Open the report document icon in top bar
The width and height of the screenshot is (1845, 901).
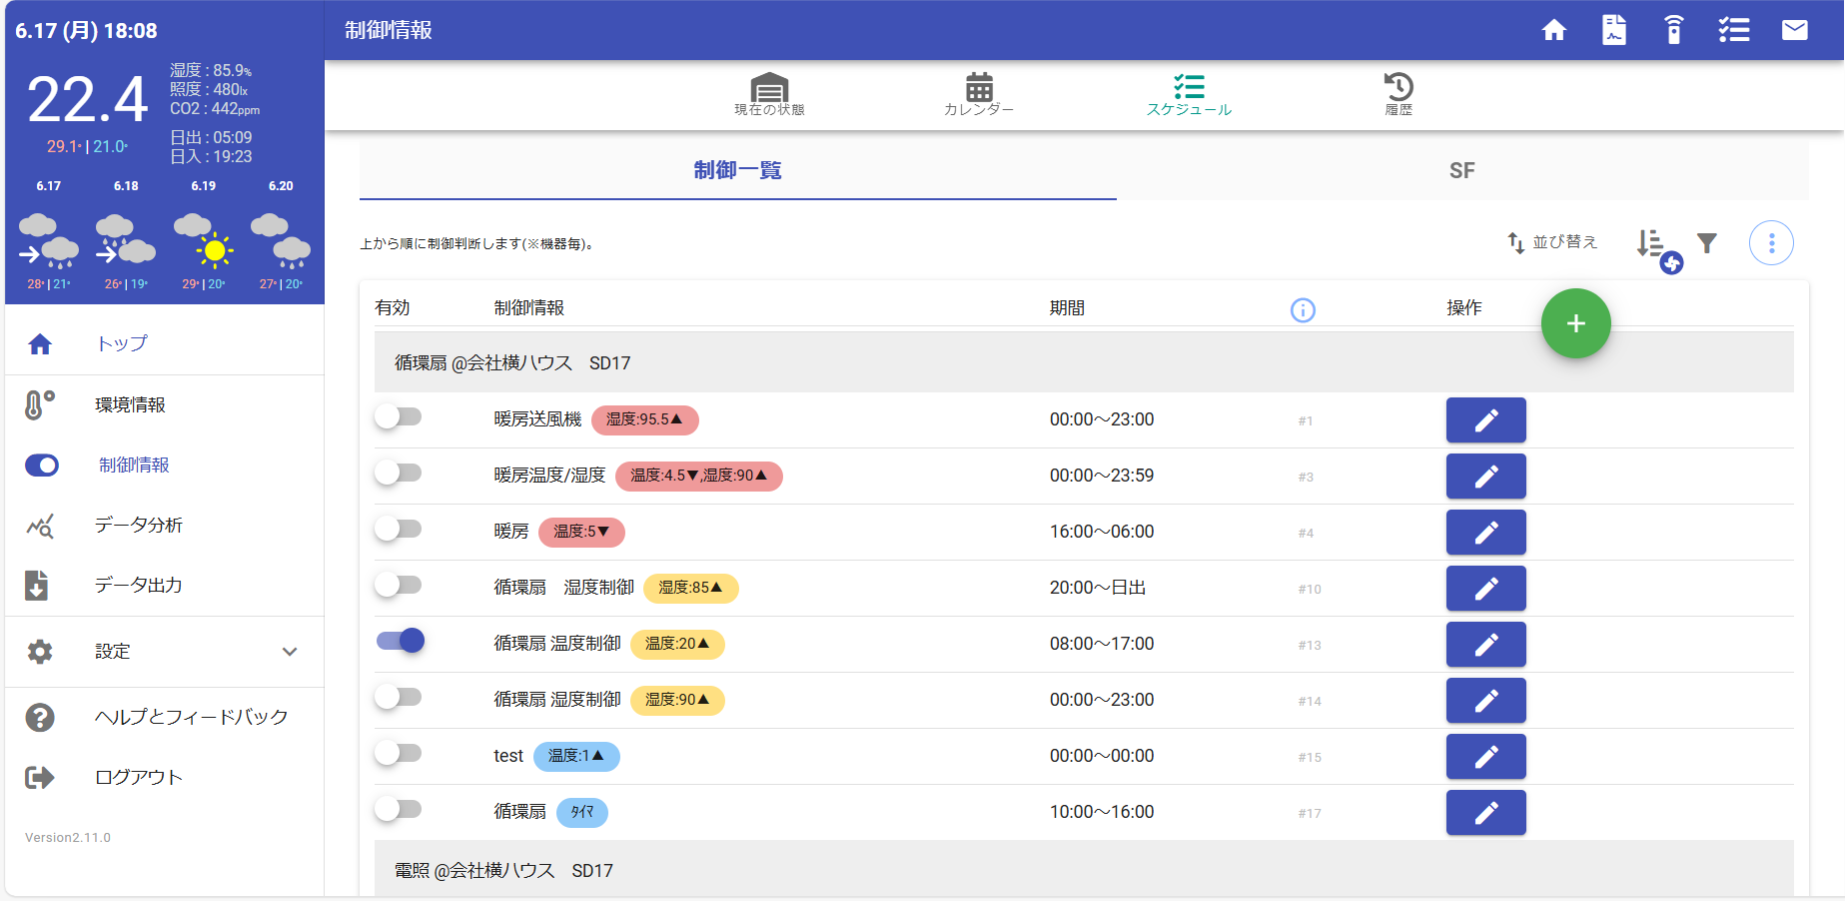tap(1614, 30)
